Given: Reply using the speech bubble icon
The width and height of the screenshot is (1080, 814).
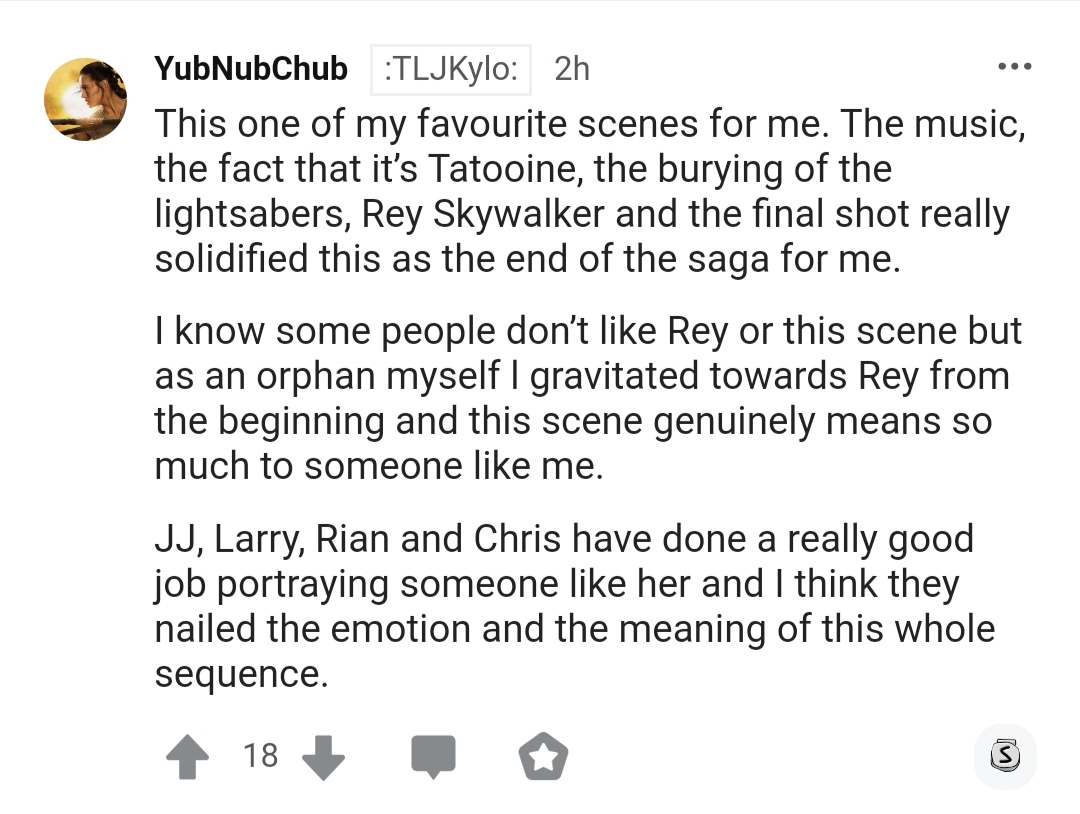Looking at the screenshot, I should [433, 757].
